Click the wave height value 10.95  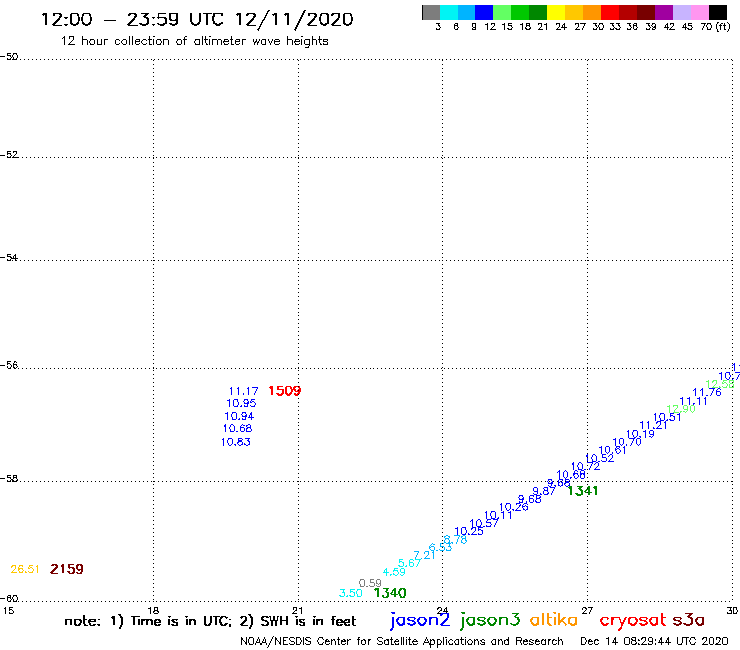pyautogui.click(x=241, y=404)
